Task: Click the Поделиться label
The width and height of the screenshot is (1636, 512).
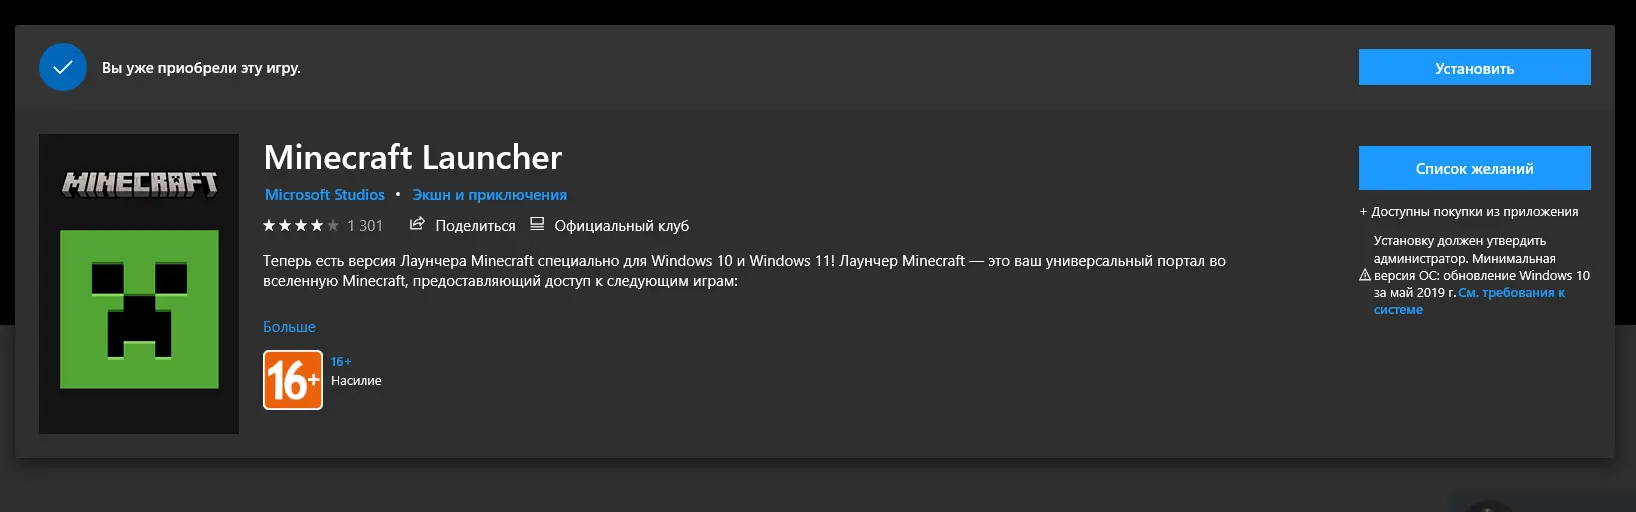Action: [475, 226]
